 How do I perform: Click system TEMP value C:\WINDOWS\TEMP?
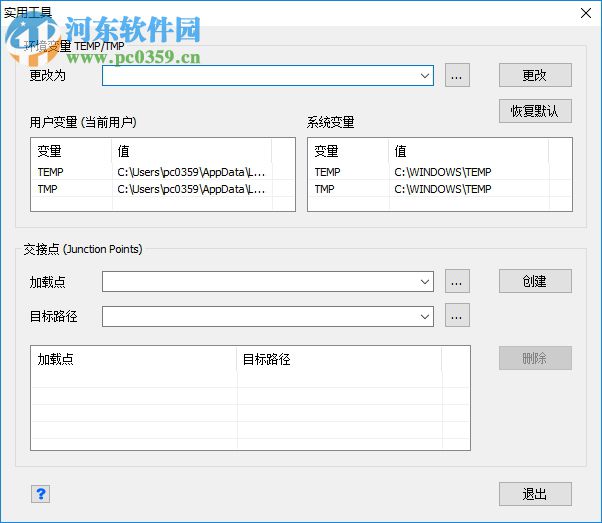click(443, 172)
